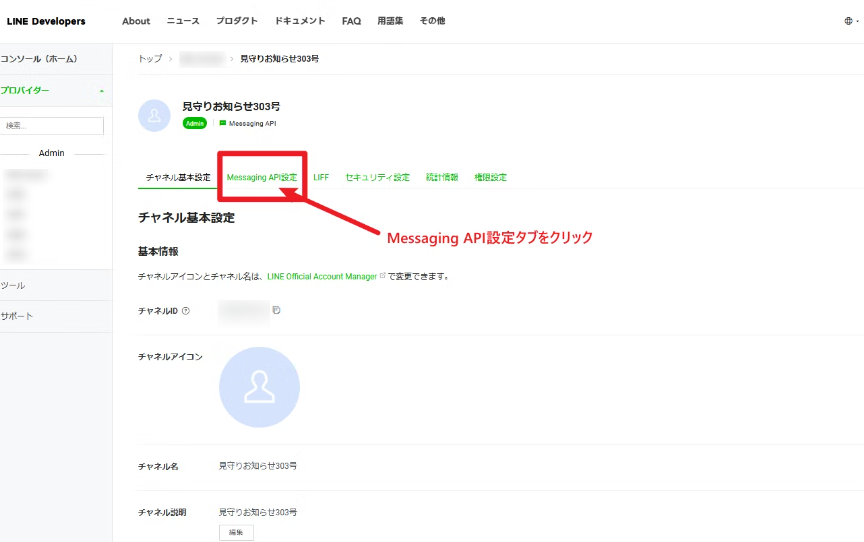Open the その他 menu
The image size is (864, 542).
433,21
